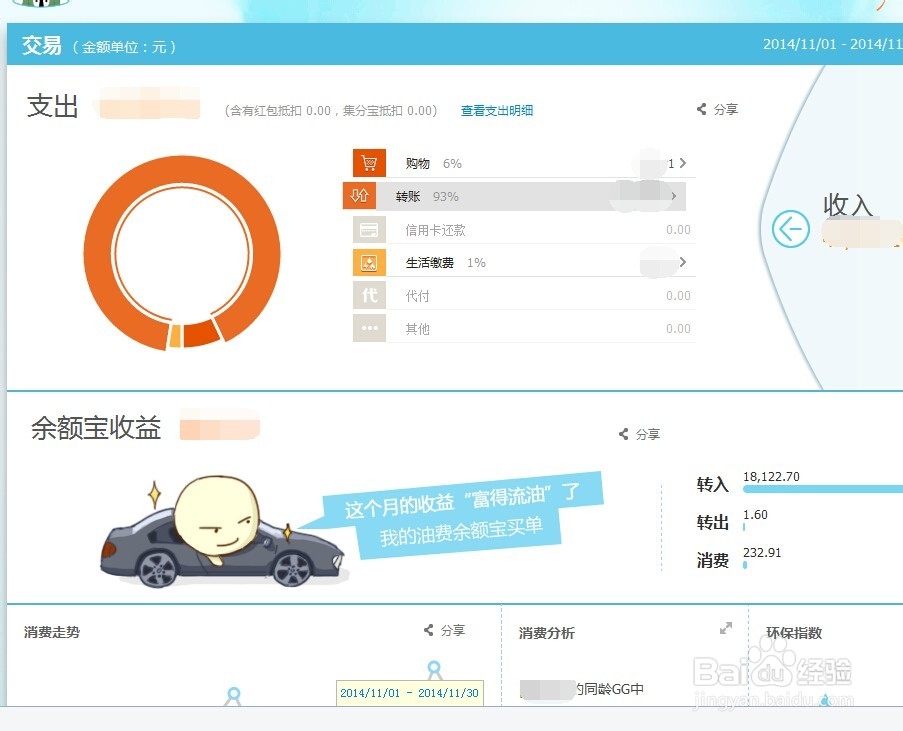
Task: Click the 环保指数 panel title
Action: (x=794, y=633)
